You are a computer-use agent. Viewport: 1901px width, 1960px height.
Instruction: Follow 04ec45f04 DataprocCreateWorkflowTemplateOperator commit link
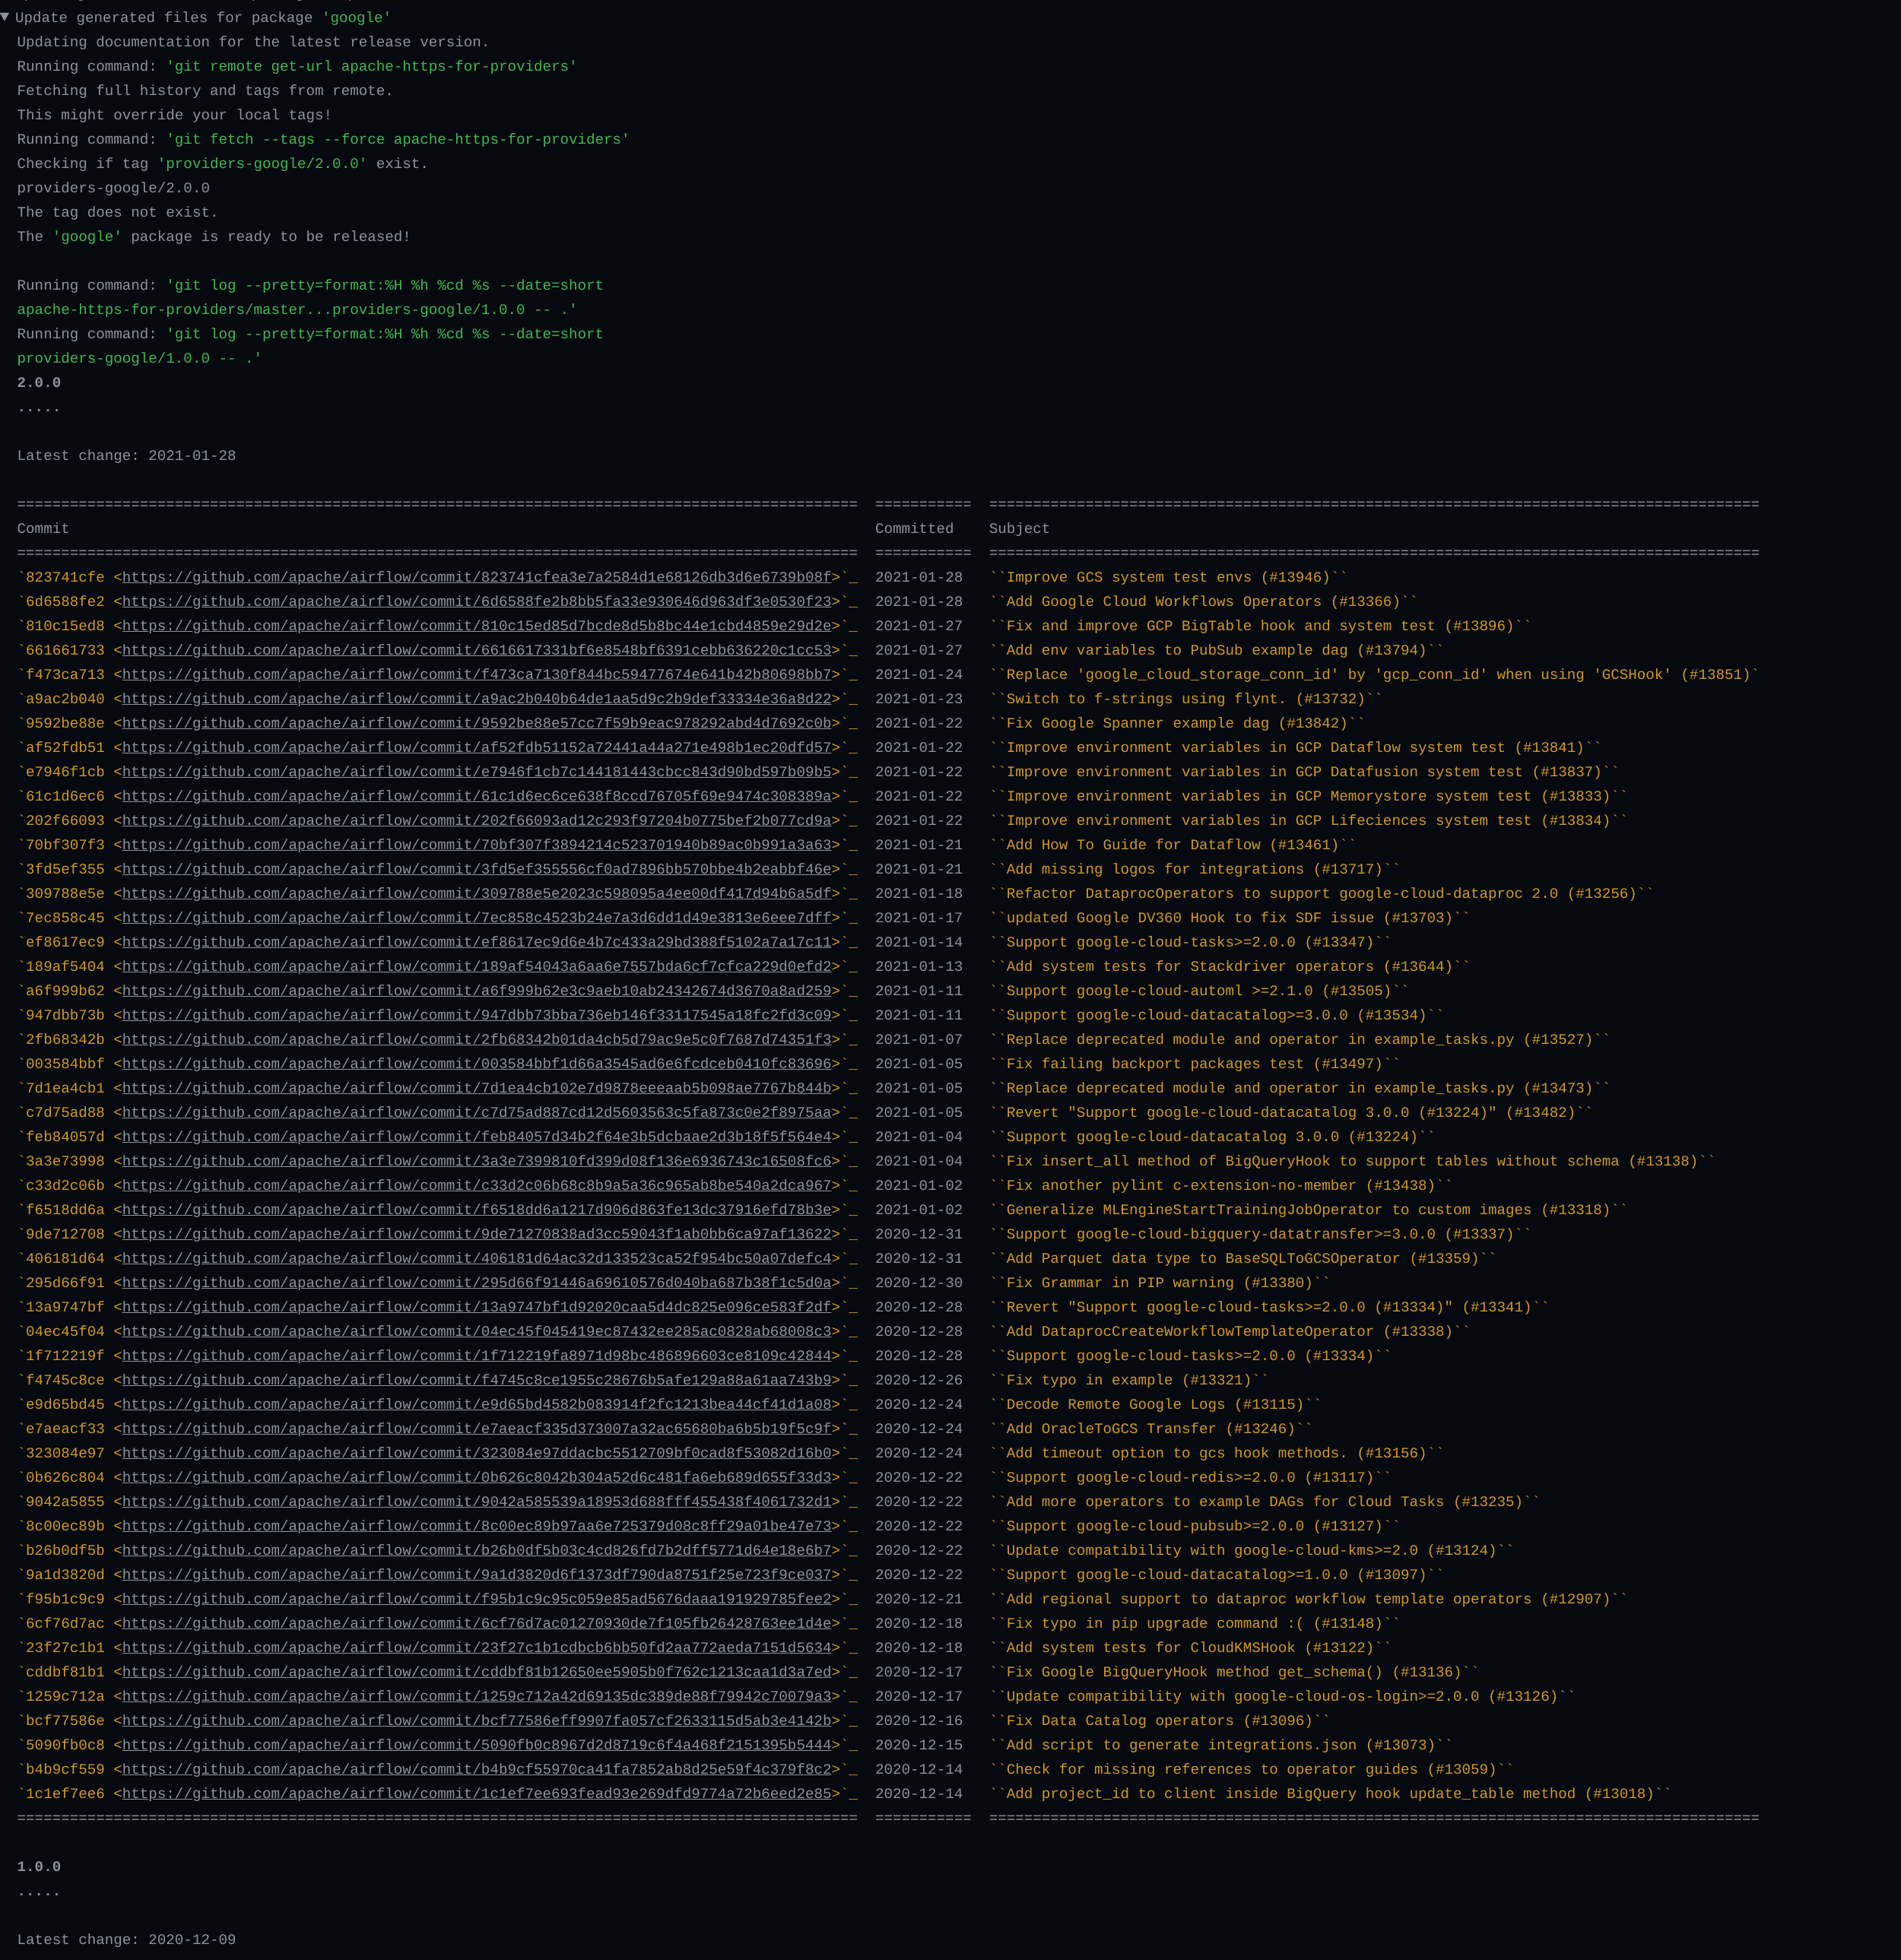[476, 1331]
